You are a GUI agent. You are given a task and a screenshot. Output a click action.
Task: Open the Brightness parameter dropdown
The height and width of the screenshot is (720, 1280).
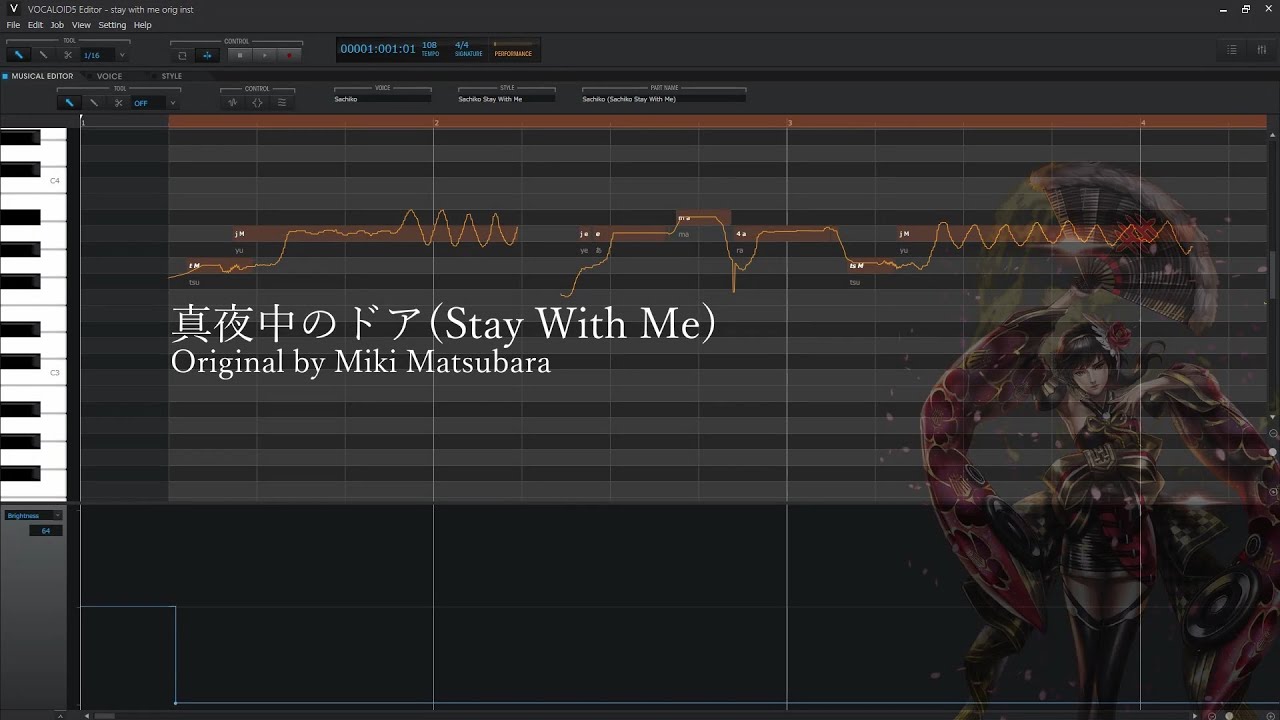(34, 516)
